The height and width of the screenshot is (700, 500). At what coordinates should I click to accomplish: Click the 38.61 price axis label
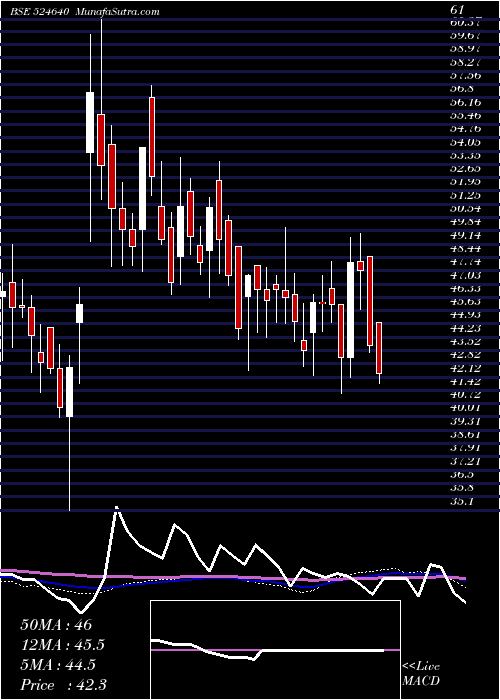466,434
